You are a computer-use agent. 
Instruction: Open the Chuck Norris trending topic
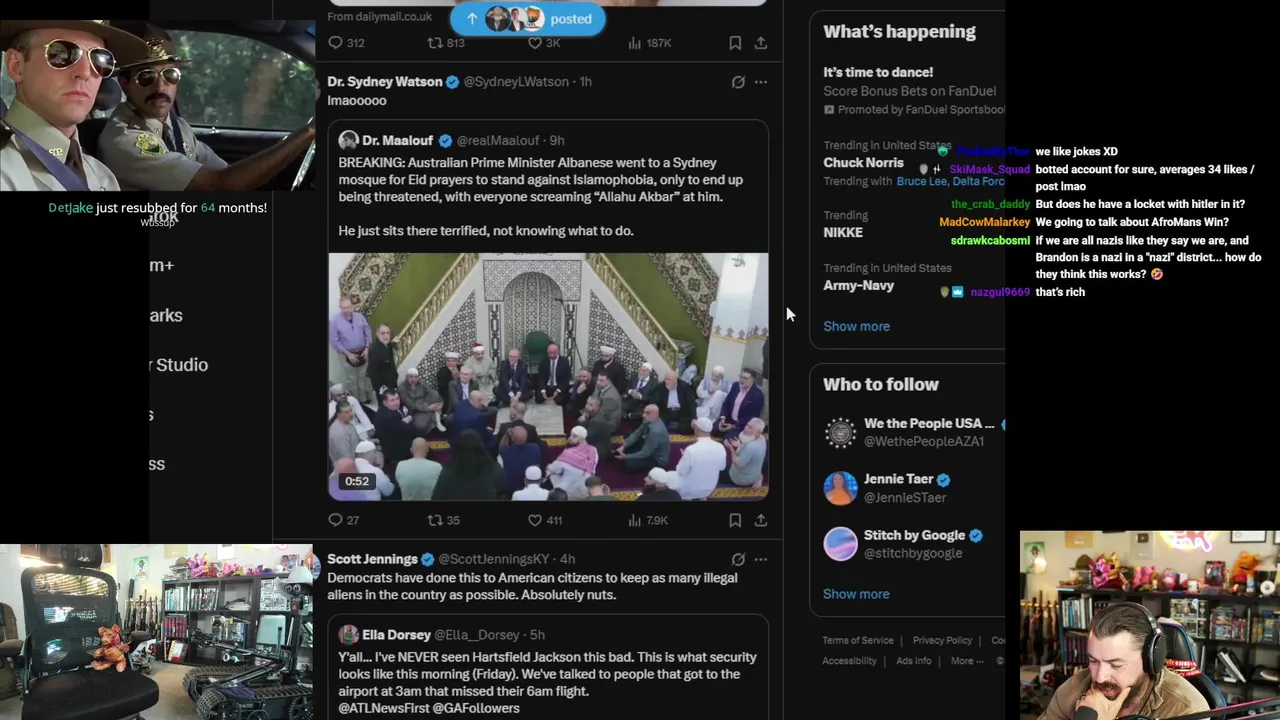click(x=863, y=163)
